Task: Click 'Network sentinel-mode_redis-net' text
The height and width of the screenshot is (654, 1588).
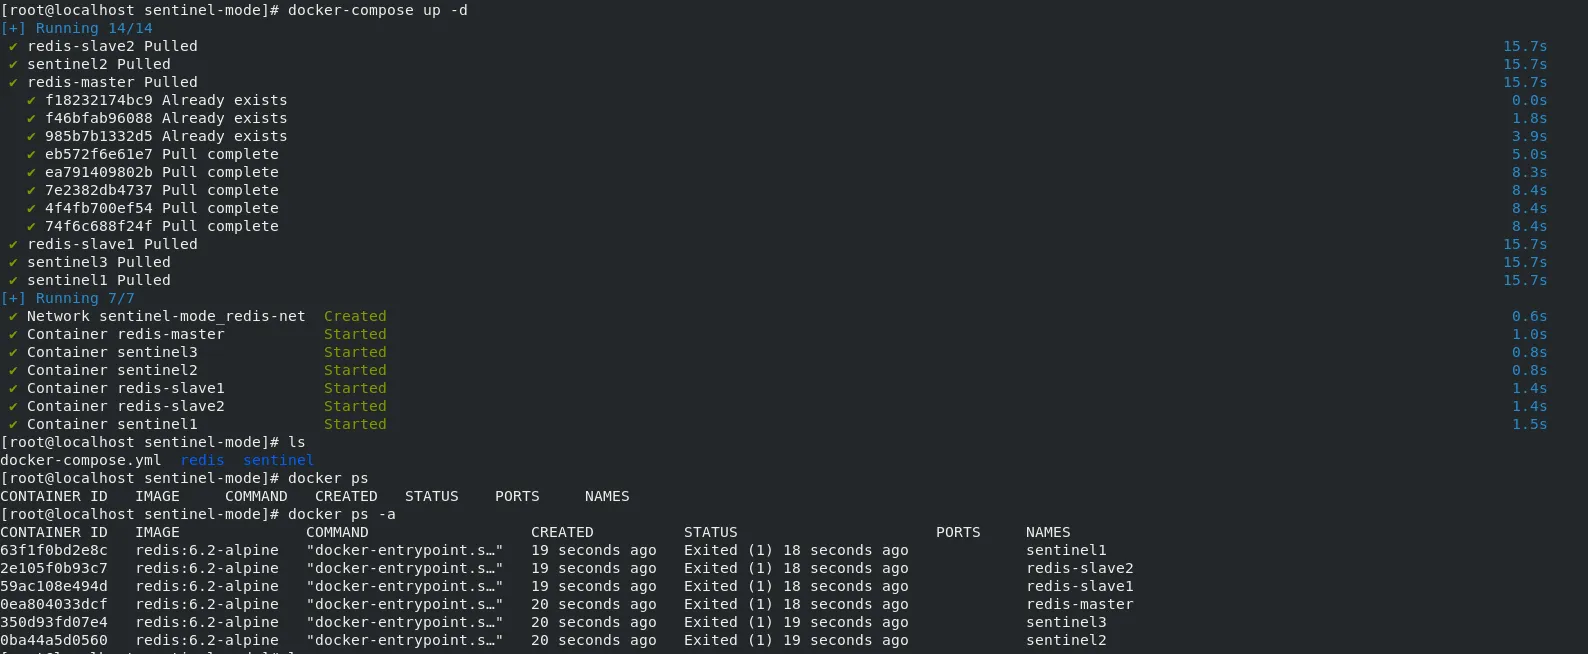Action: click(166, 316)
